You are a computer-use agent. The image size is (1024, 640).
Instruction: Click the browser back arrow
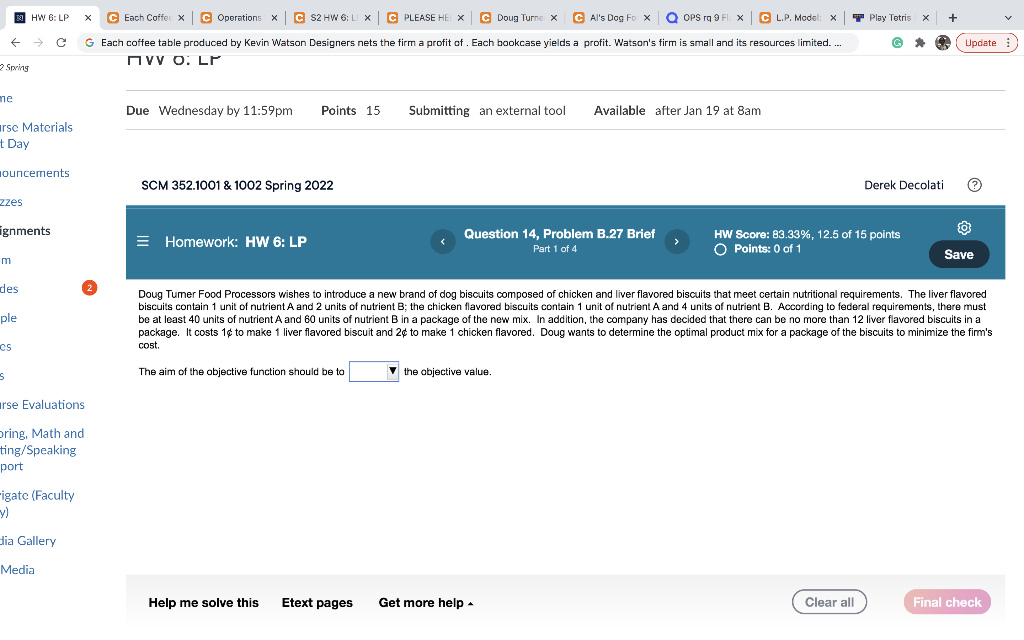tap(16, 42)
